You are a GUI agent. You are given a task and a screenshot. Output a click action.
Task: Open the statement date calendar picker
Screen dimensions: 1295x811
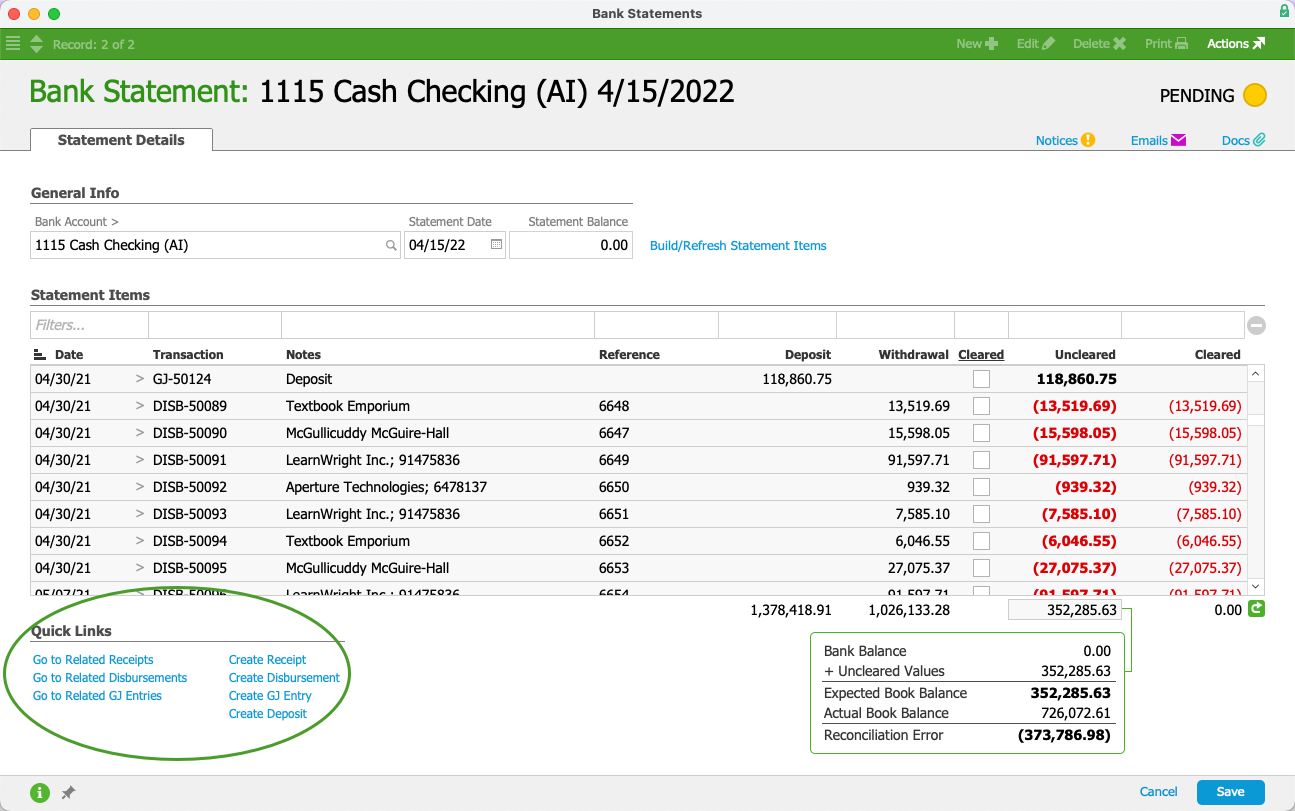(x=496, y=245)
